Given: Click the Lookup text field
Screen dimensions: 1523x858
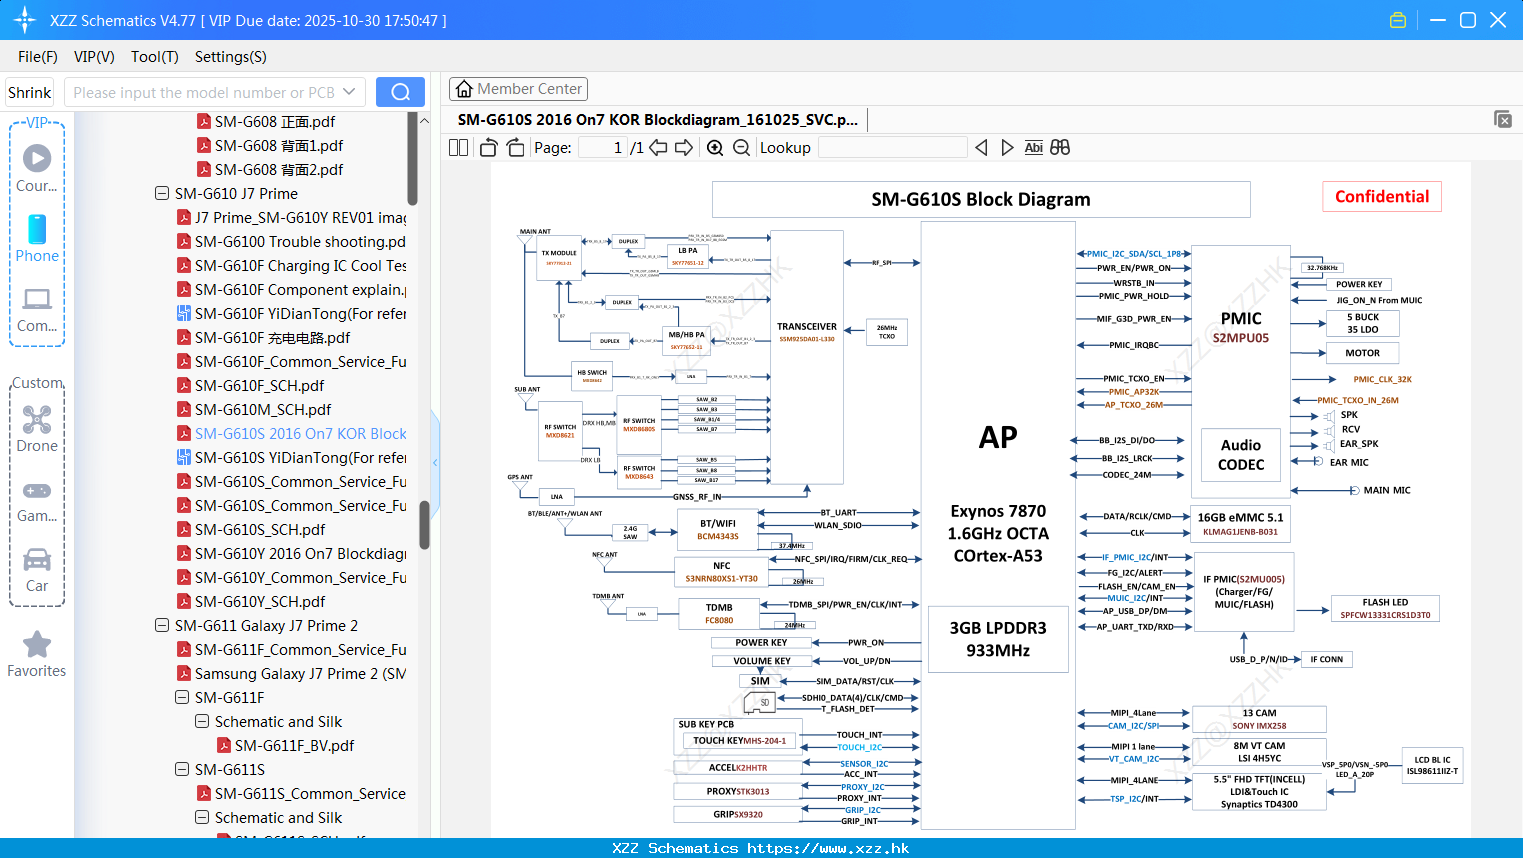Looking at the screenshot, I should tap(892, 147).
